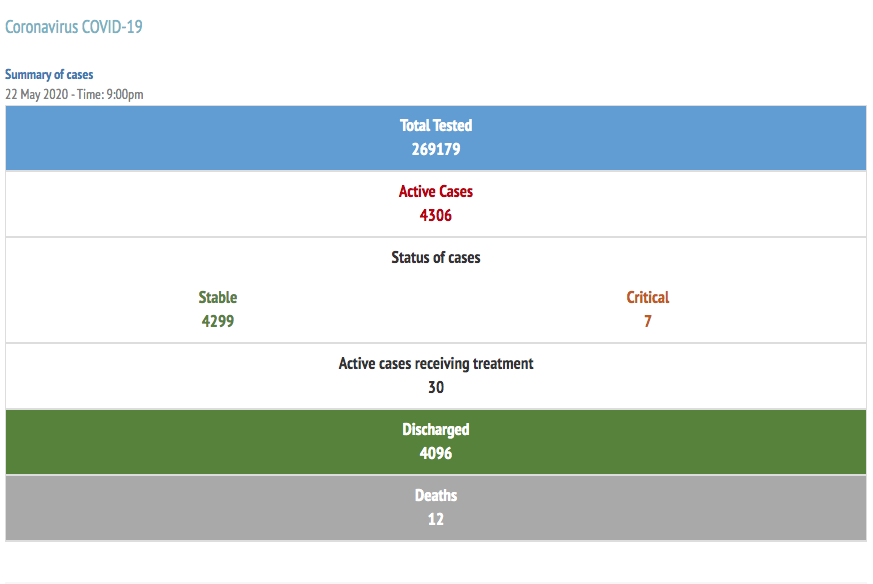Image resolution: width=873 pixels, height=584 pixels.
Task: Click the number 30 under treatment
Action: [x=436, y=387]
